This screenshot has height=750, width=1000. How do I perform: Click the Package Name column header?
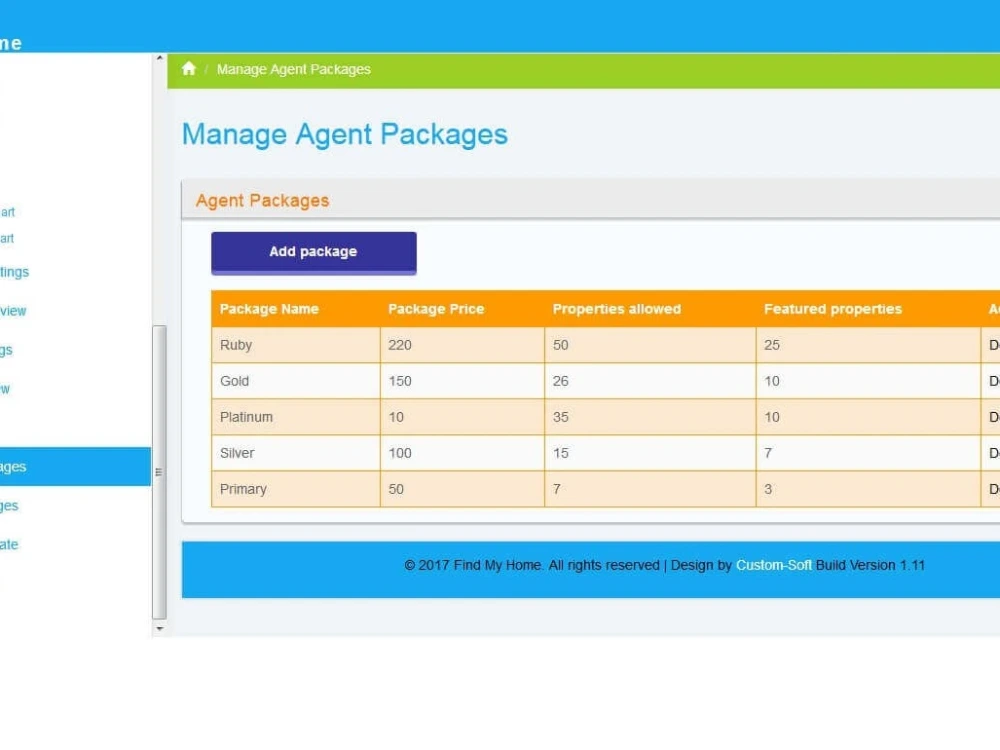pyautogui.click(x=296, y=309)
